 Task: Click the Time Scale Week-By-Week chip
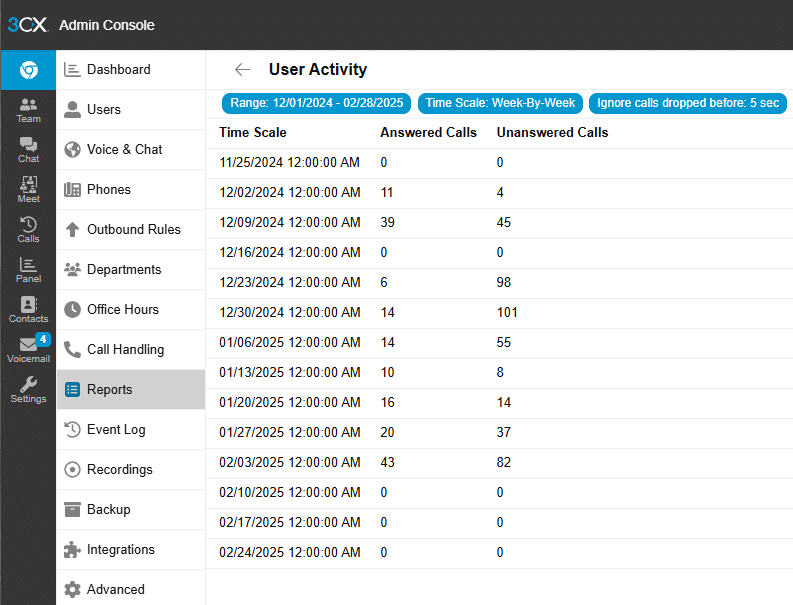[x=500, y=103]
